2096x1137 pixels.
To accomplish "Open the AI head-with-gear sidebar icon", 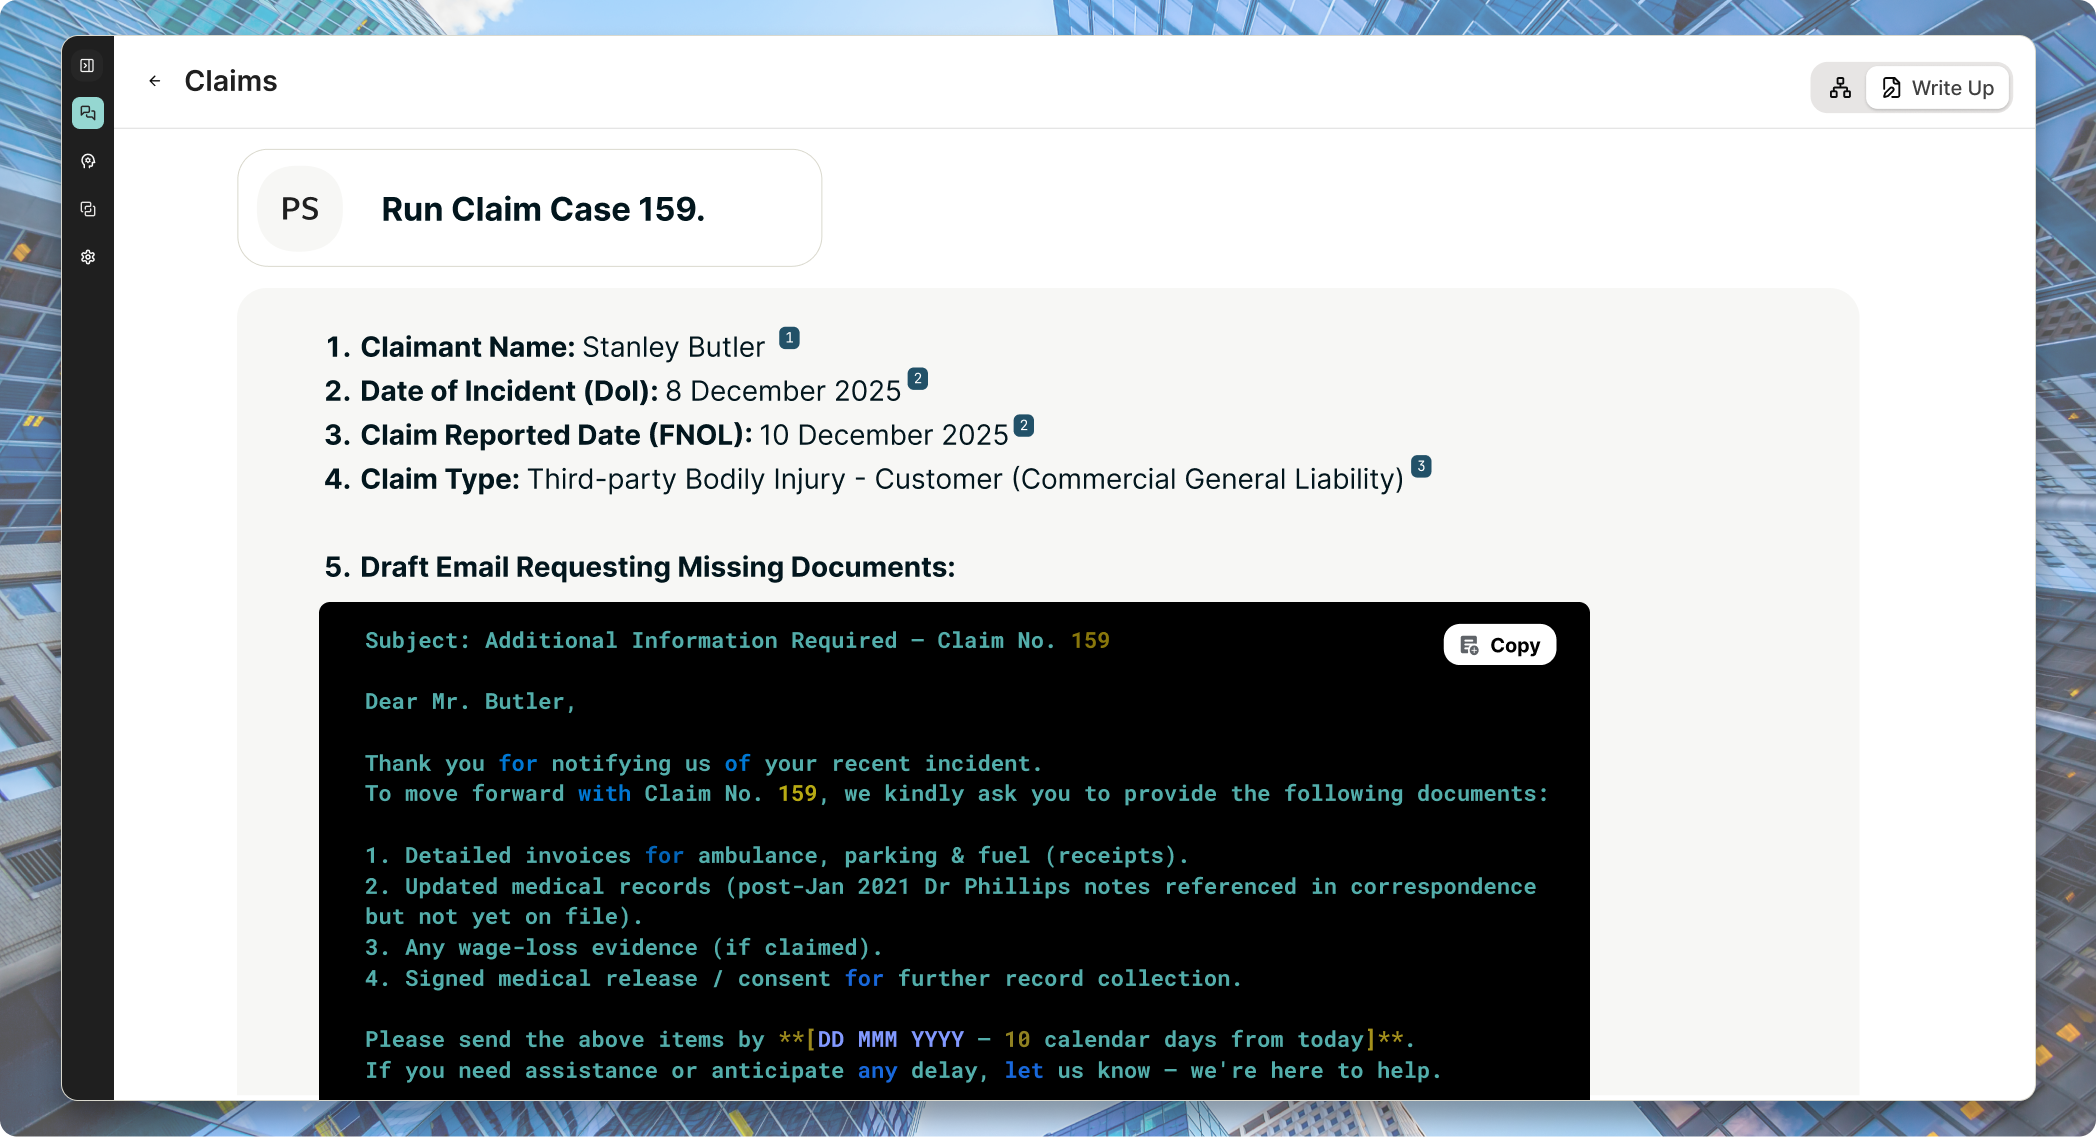I will point(88,161).
